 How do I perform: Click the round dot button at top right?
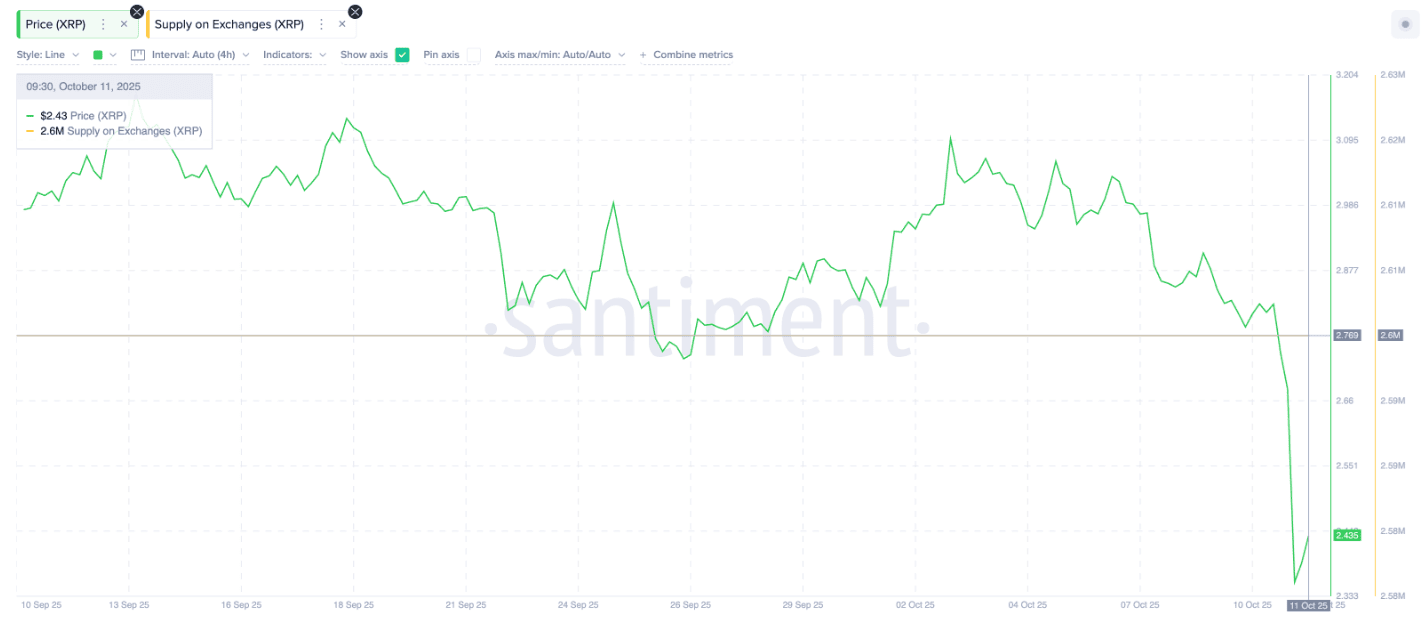(1405, 25)
